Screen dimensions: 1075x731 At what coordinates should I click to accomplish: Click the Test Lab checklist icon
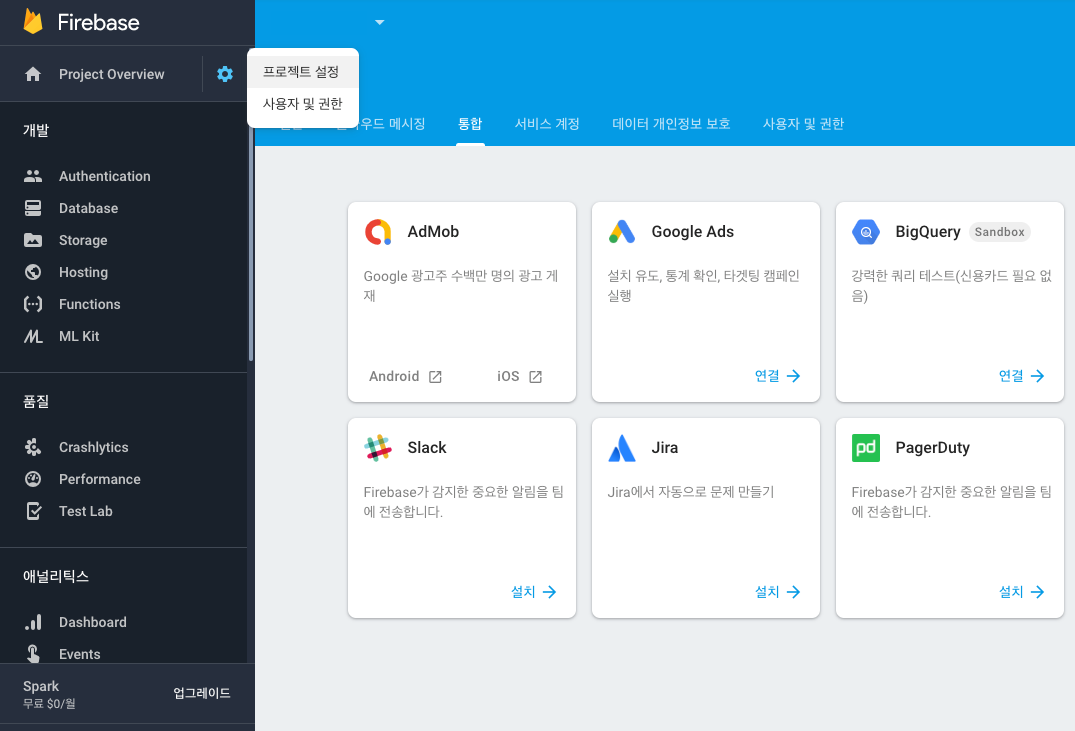pos(33,511)
